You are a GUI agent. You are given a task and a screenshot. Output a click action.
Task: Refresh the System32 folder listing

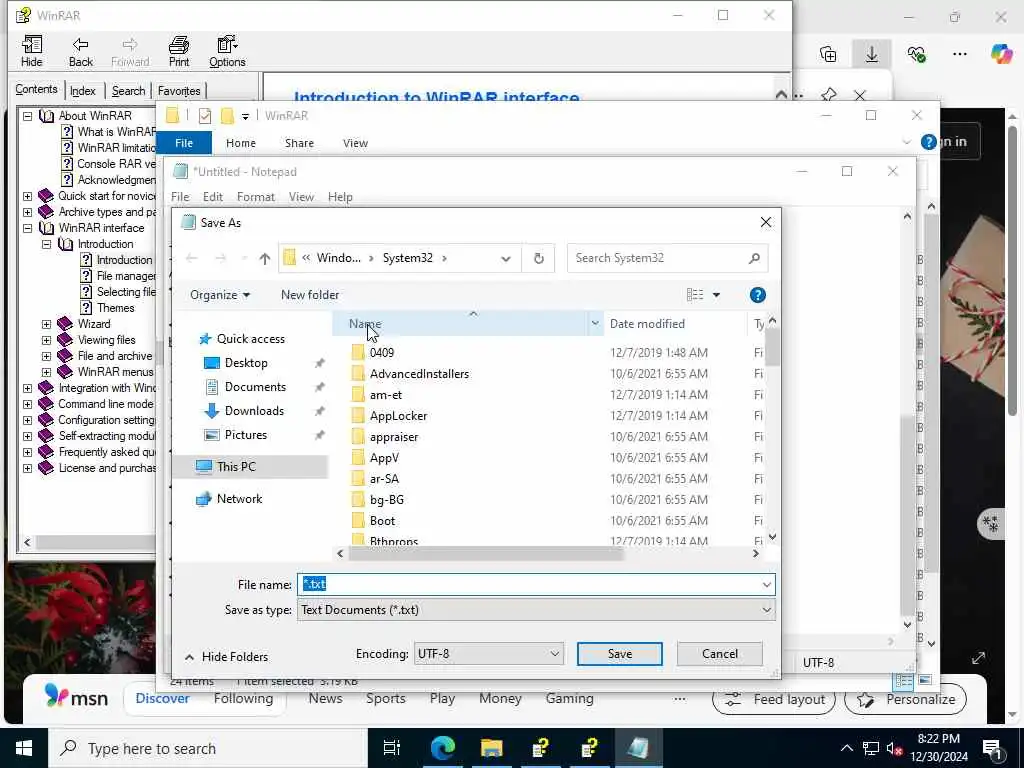coord(538,258)
